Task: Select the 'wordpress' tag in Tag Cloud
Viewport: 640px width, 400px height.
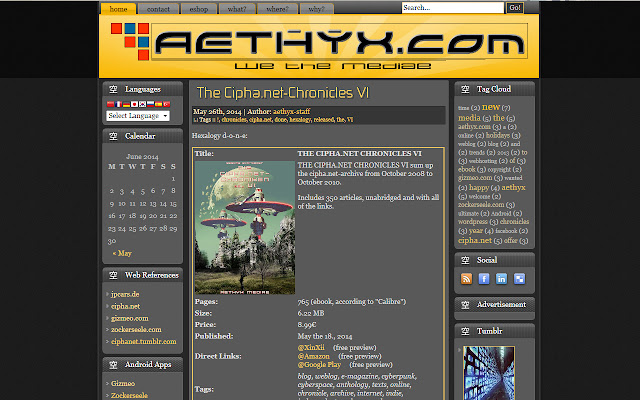Action: 473,222
